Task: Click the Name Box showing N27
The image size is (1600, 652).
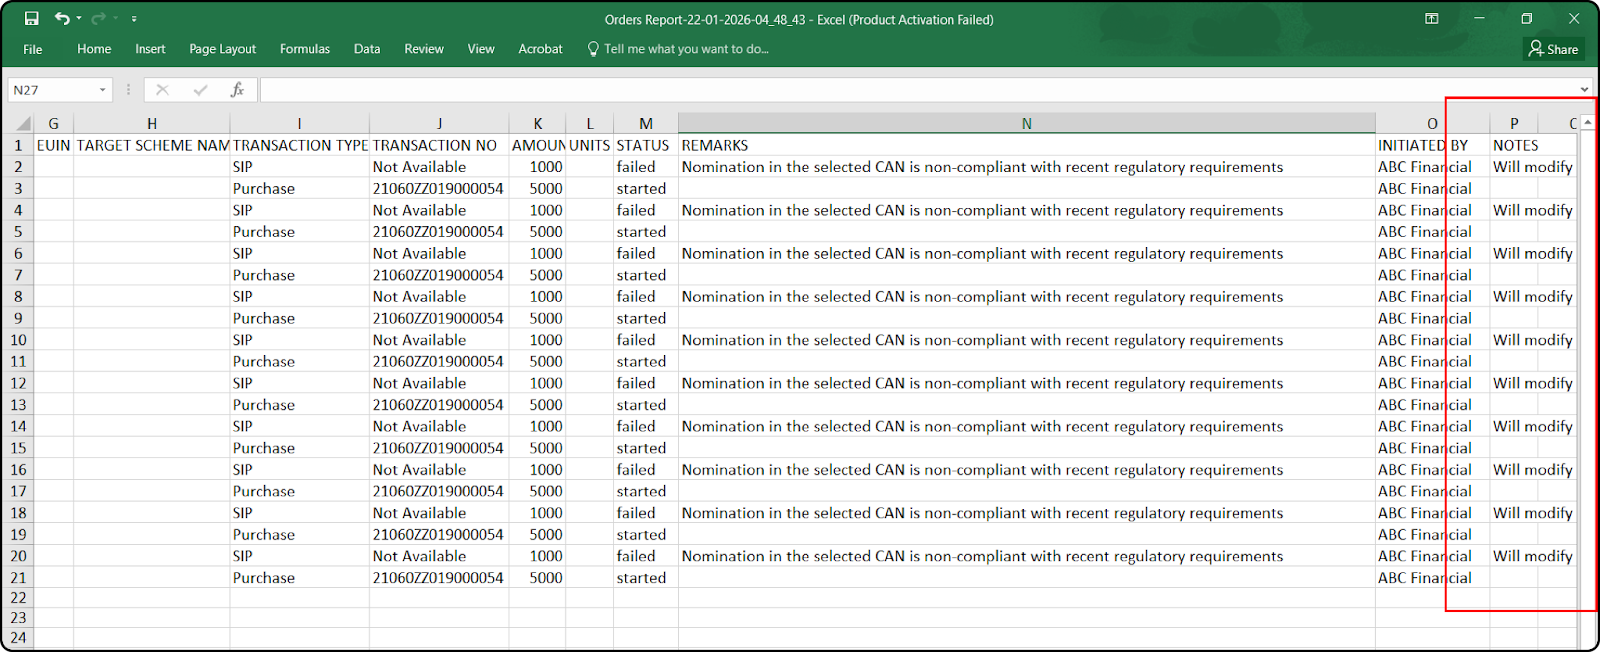Action: pos(52,90)
